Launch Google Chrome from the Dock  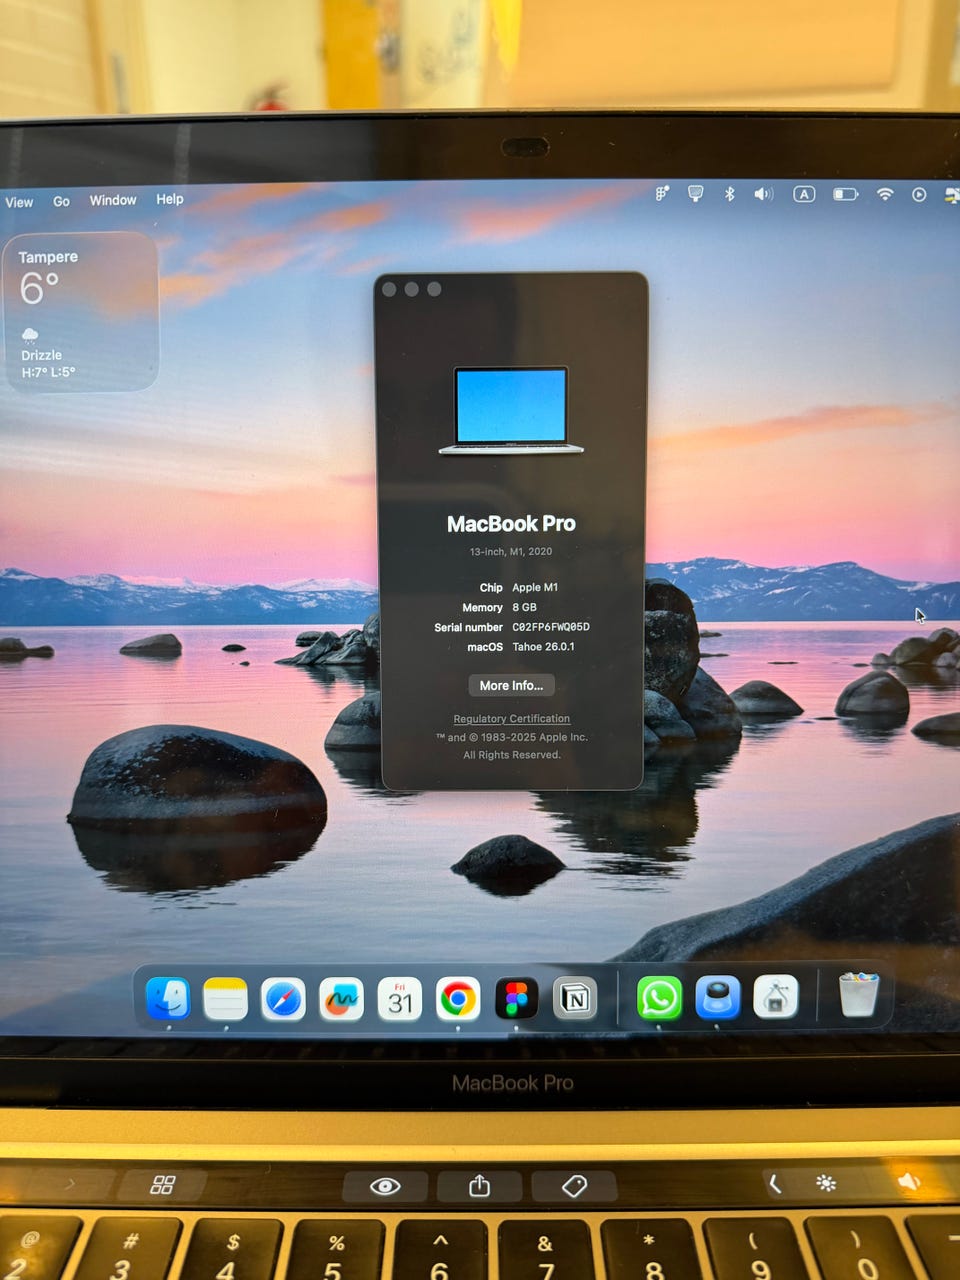tap(458, 999)
